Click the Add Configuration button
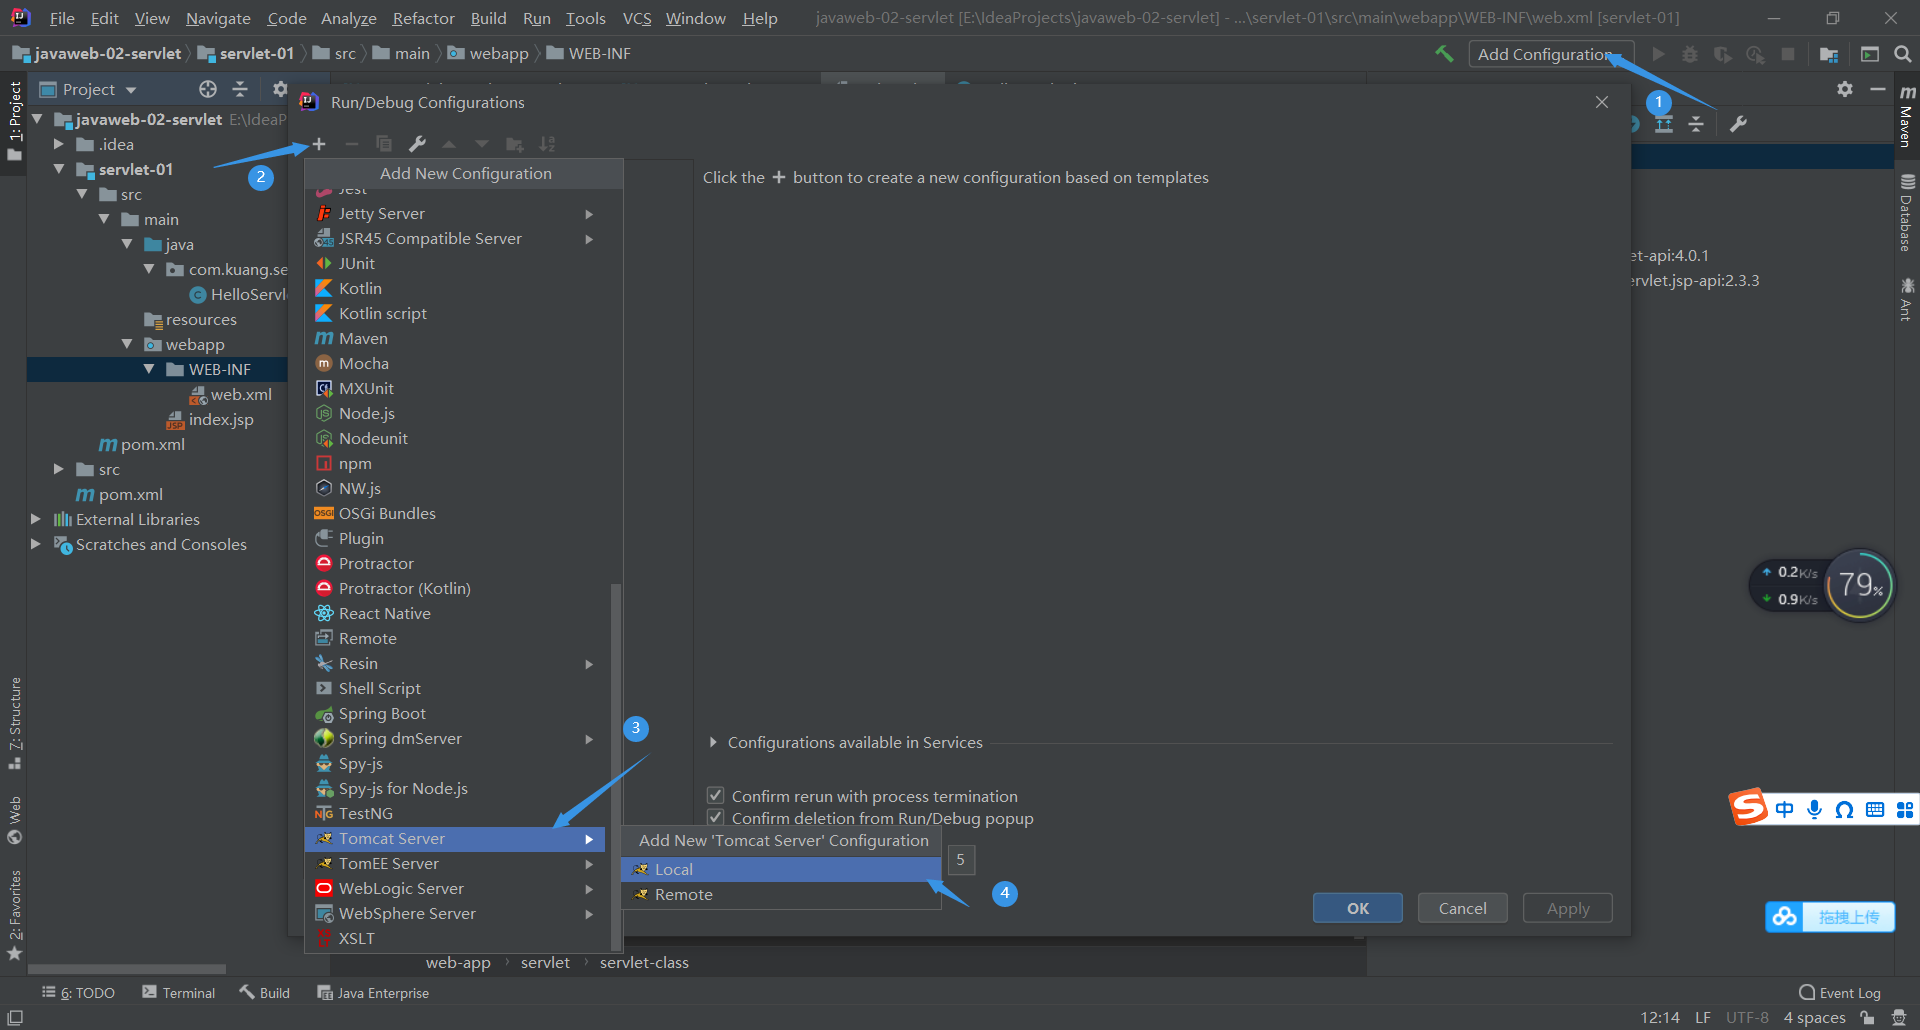 coord(1549,54)
